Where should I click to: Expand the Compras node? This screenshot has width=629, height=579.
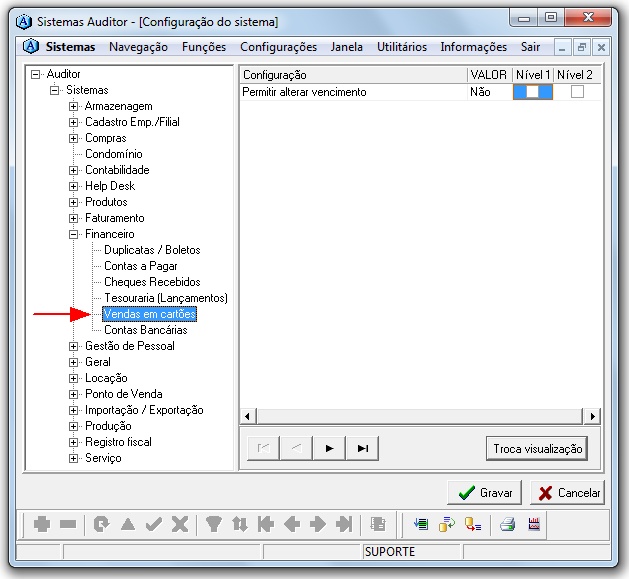[x=73, y=138]
